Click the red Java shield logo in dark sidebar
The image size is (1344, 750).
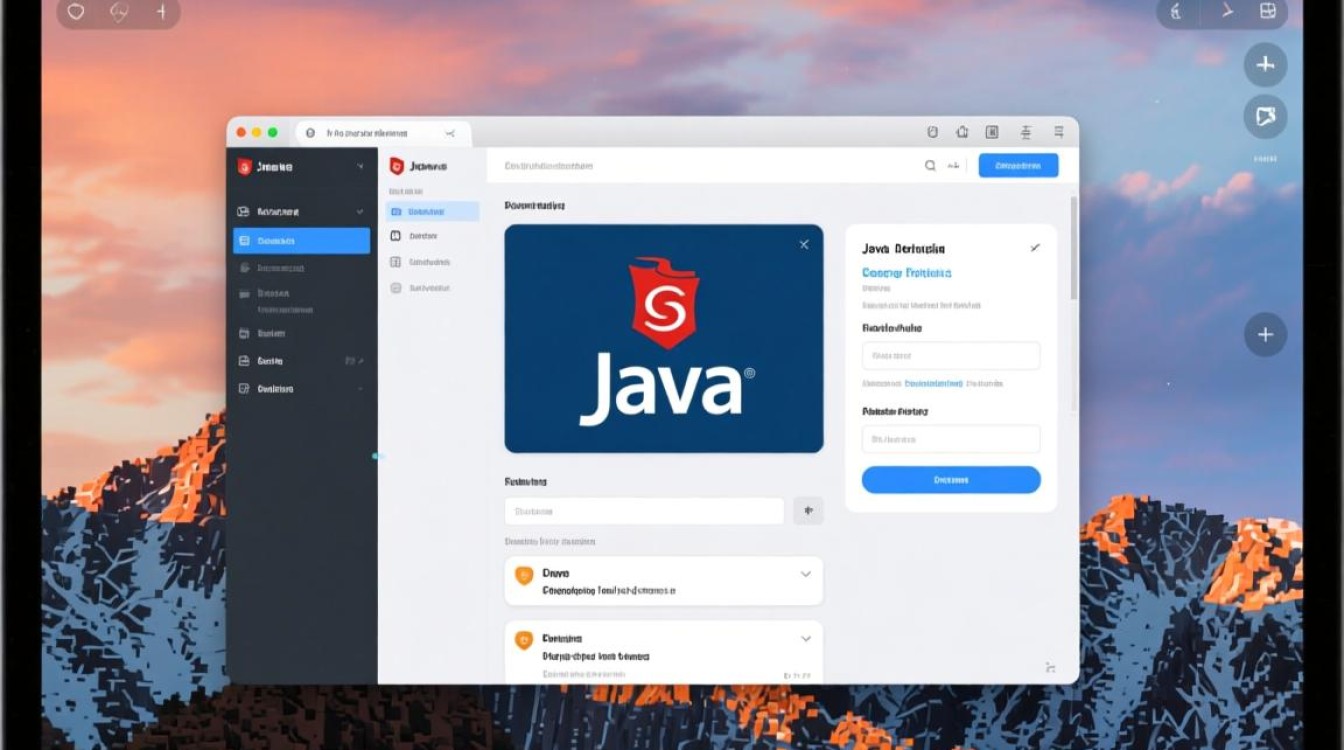click(x=244, y=167)
